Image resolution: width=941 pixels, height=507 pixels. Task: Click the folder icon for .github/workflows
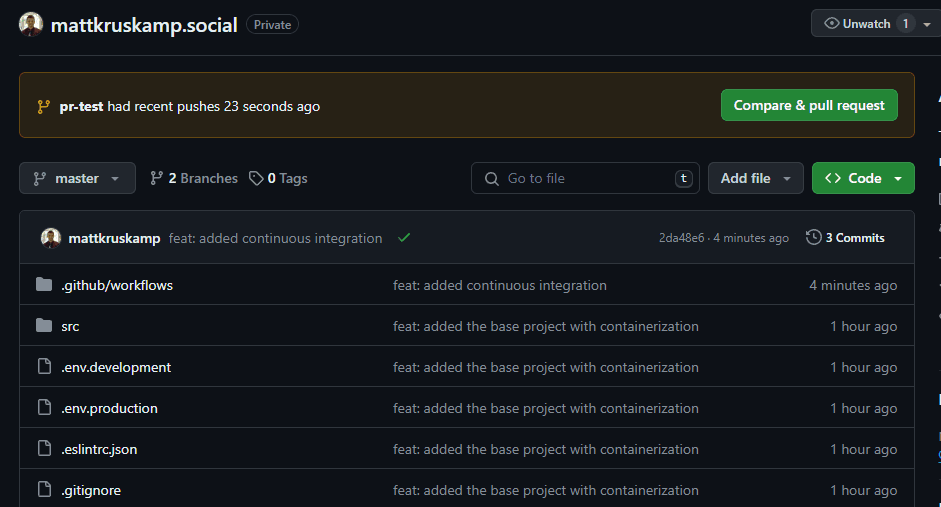coord(44,284)
